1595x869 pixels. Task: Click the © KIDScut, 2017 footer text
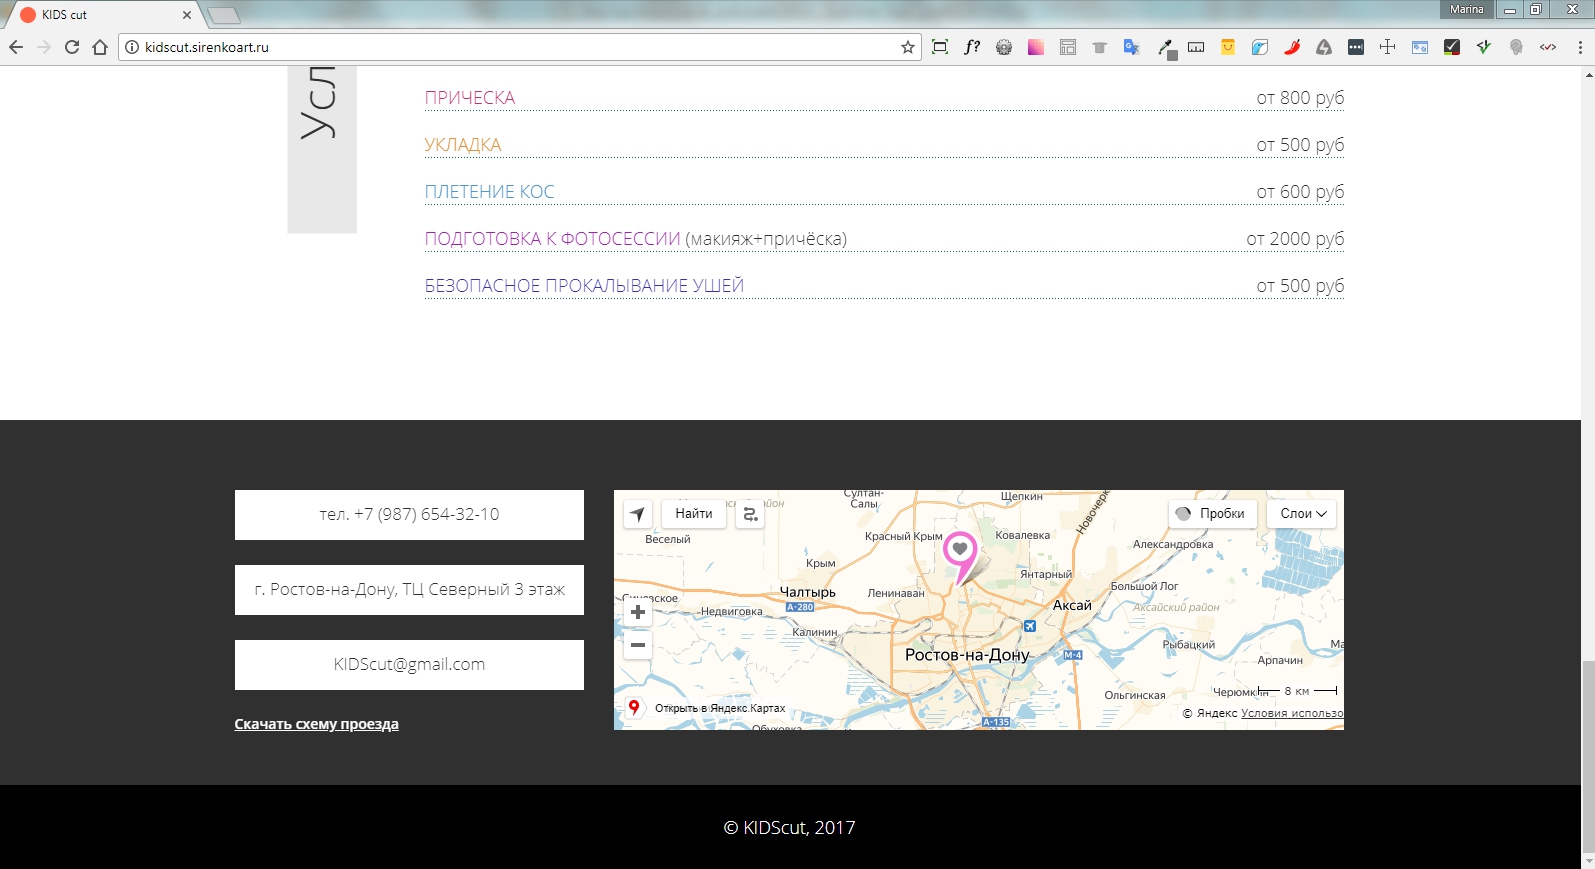point(790,828)
